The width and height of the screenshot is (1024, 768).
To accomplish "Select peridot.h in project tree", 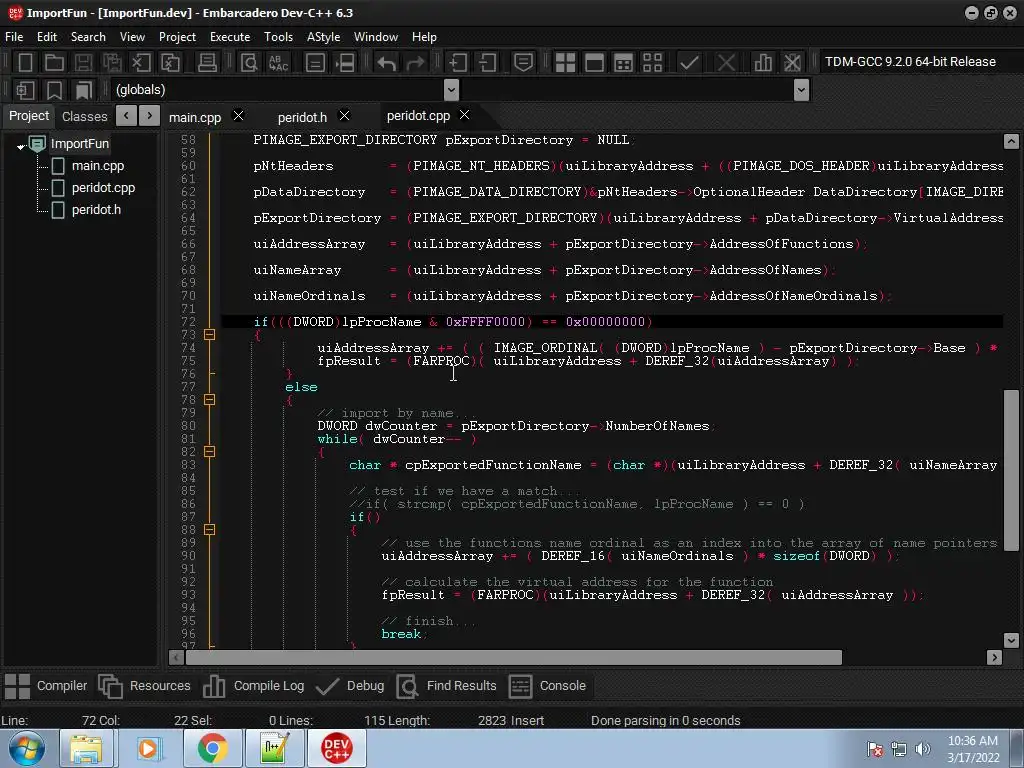I will coord(96,210).
